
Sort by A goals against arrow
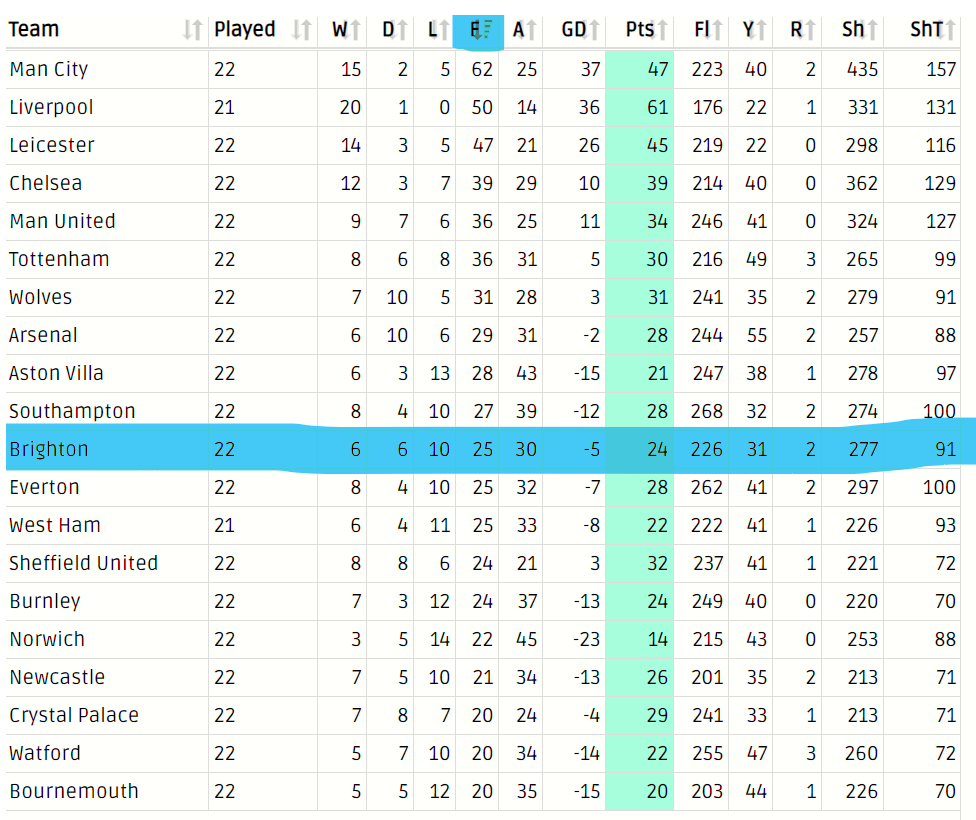pyautogui.click(x=531, y=29)
